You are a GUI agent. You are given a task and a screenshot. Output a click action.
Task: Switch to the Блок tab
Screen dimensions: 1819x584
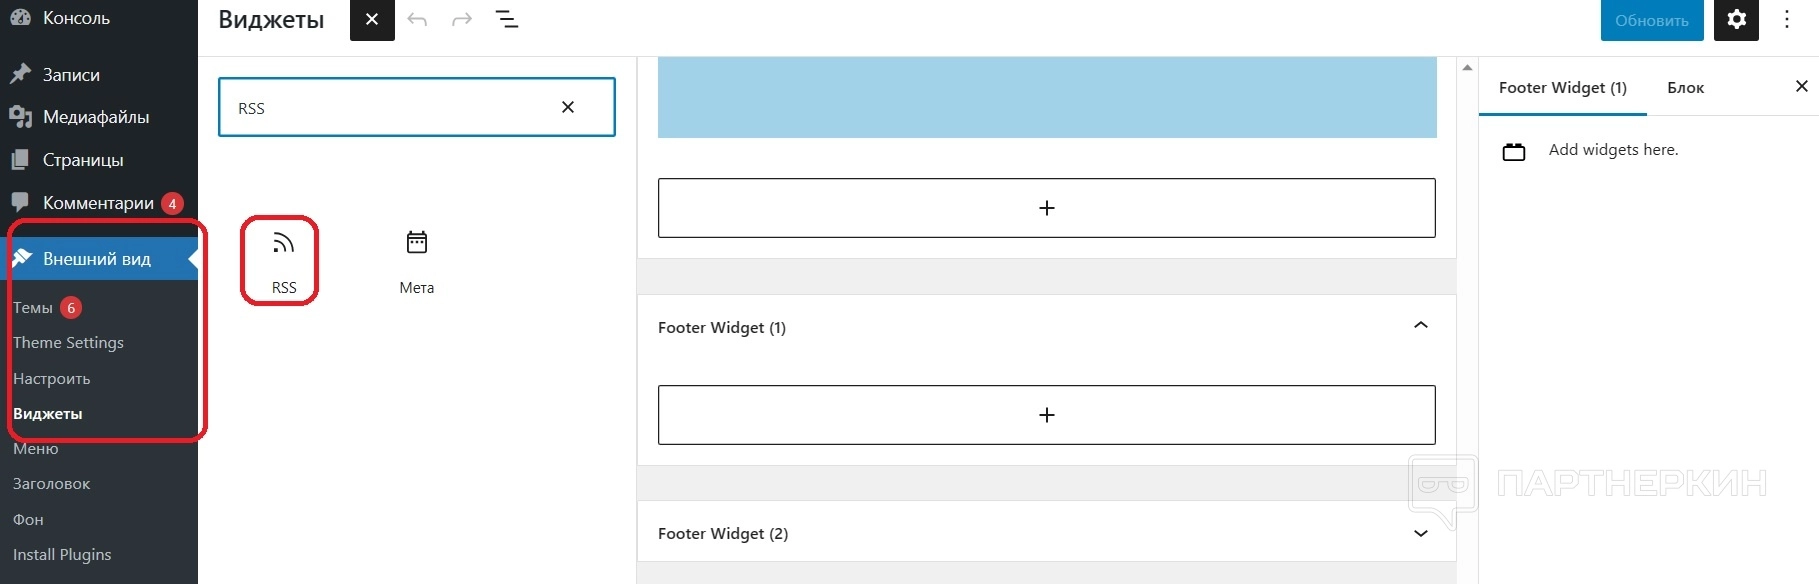[x=1685, y=88]
